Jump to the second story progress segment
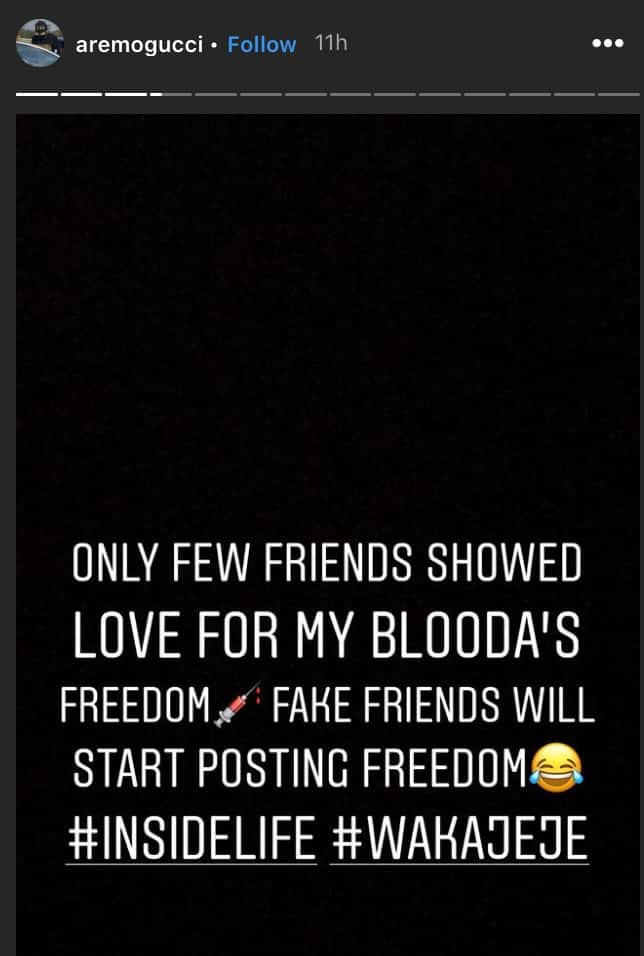The image size is (644, 956). [x=82, y=95]
